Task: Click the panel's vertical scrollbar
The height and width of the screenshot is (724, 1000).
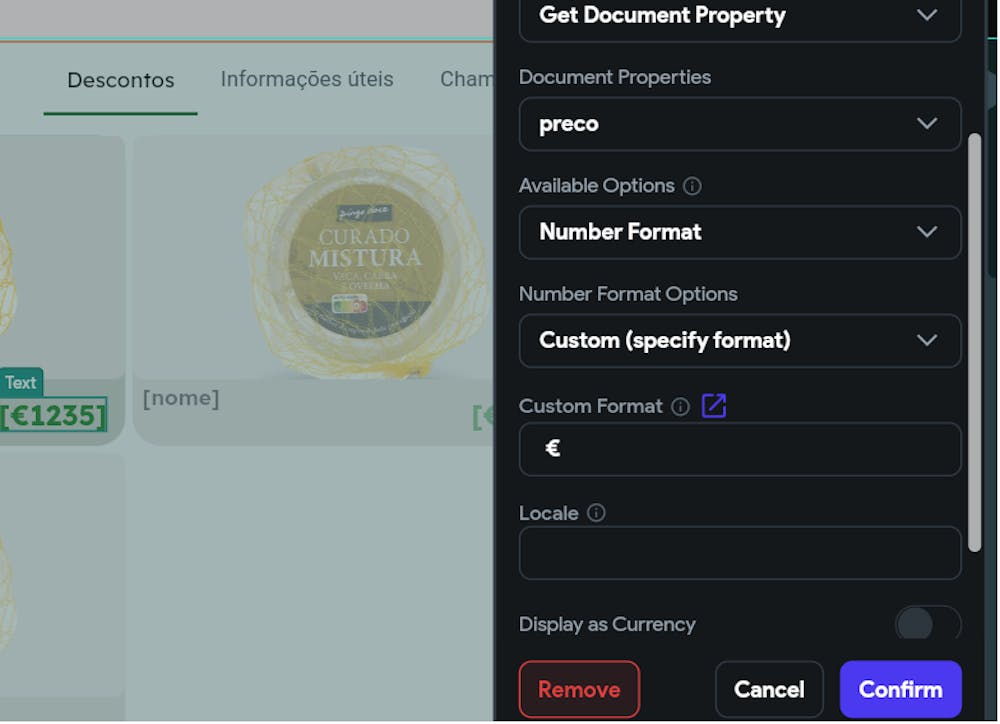Action: tap(975, 340)
